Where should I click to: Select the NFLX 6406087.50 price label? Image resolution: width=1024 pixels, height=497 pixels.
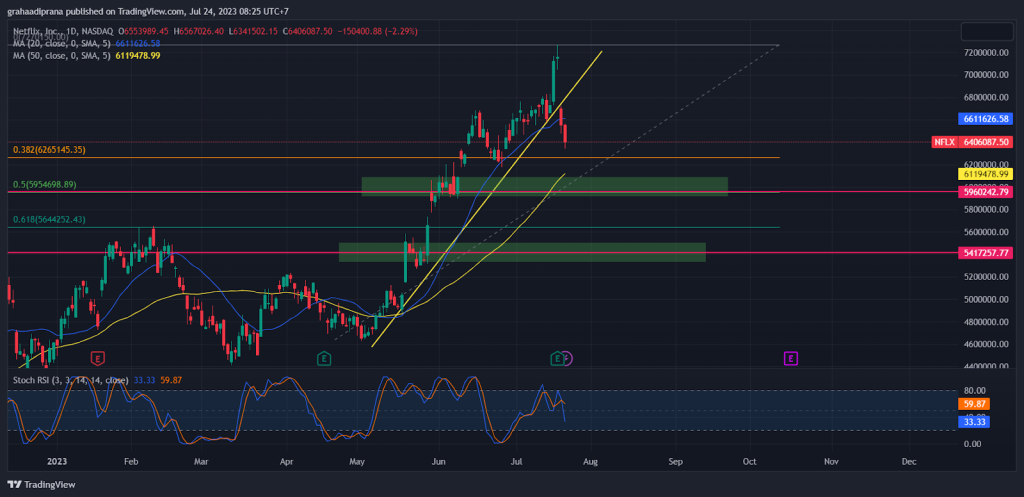coord(972,142)
